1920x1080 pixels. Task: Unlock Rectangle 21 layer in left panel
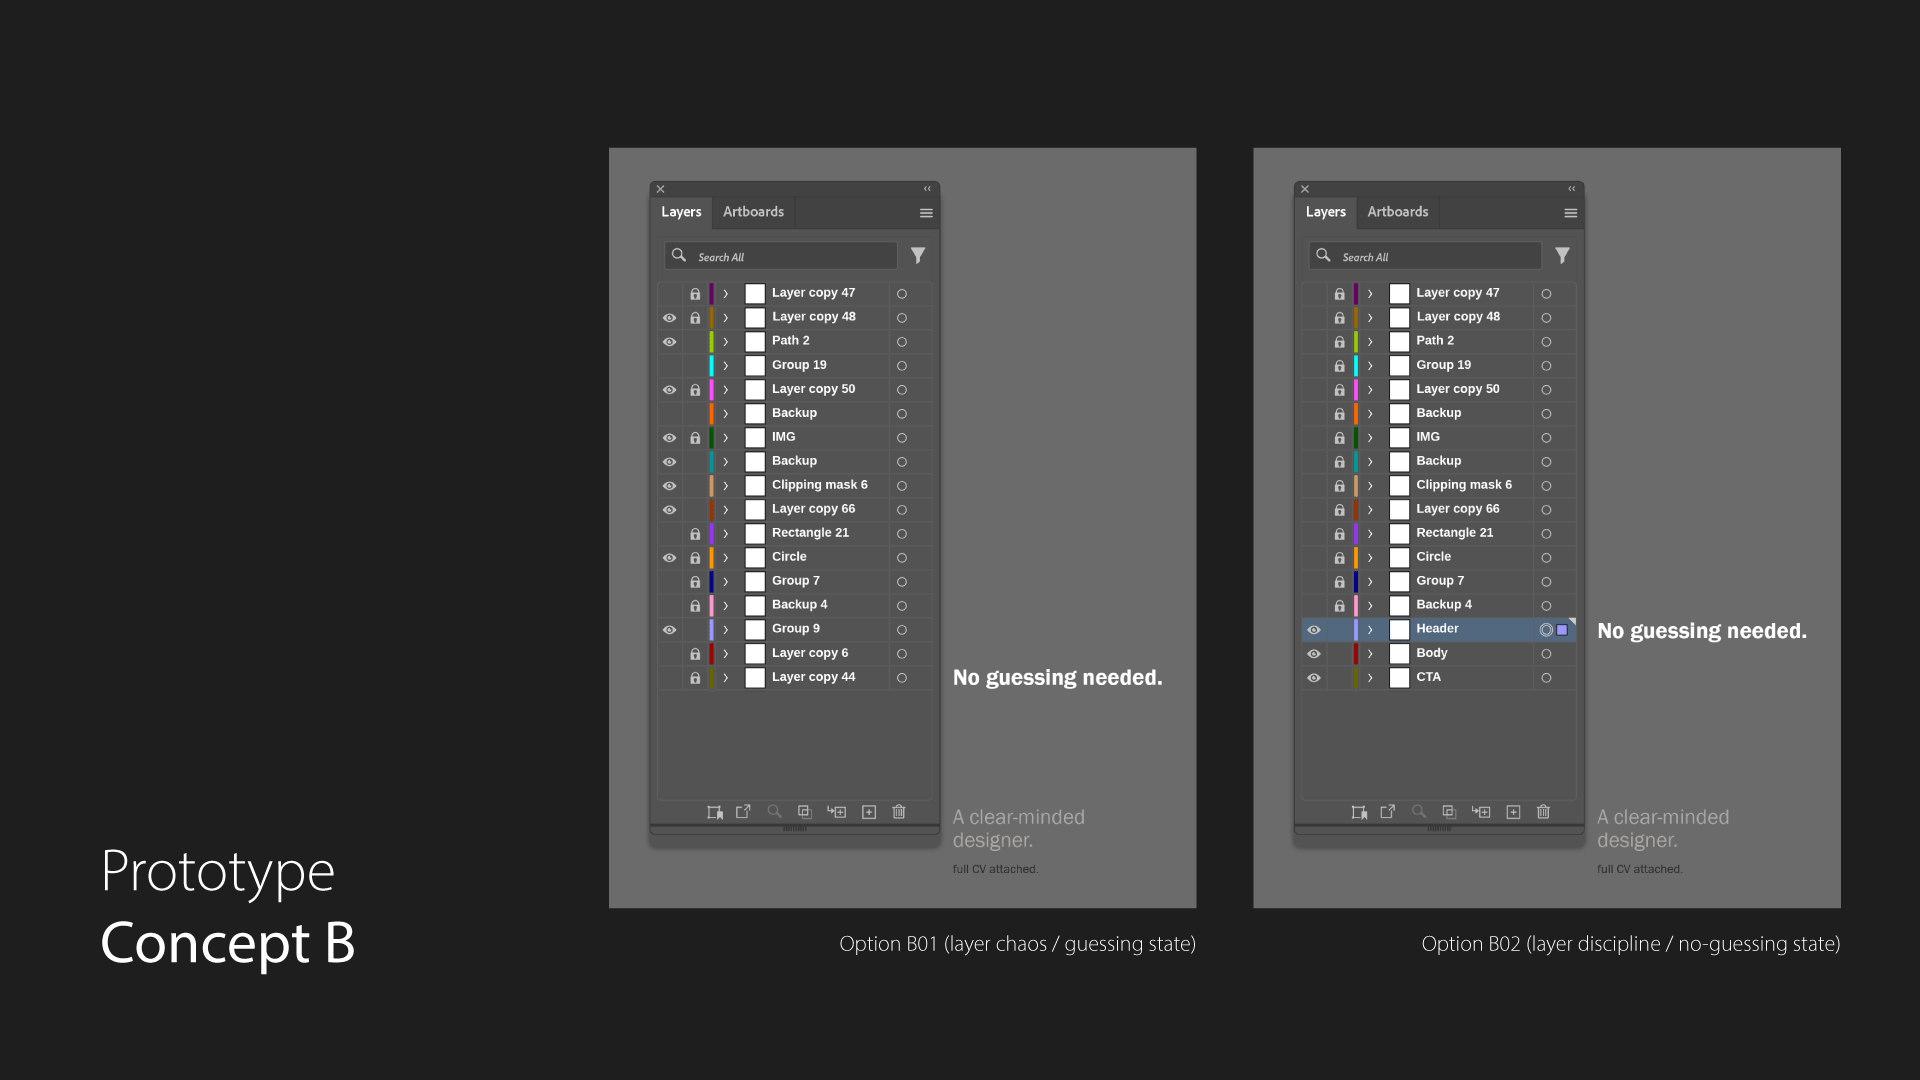tap(695, 534)
